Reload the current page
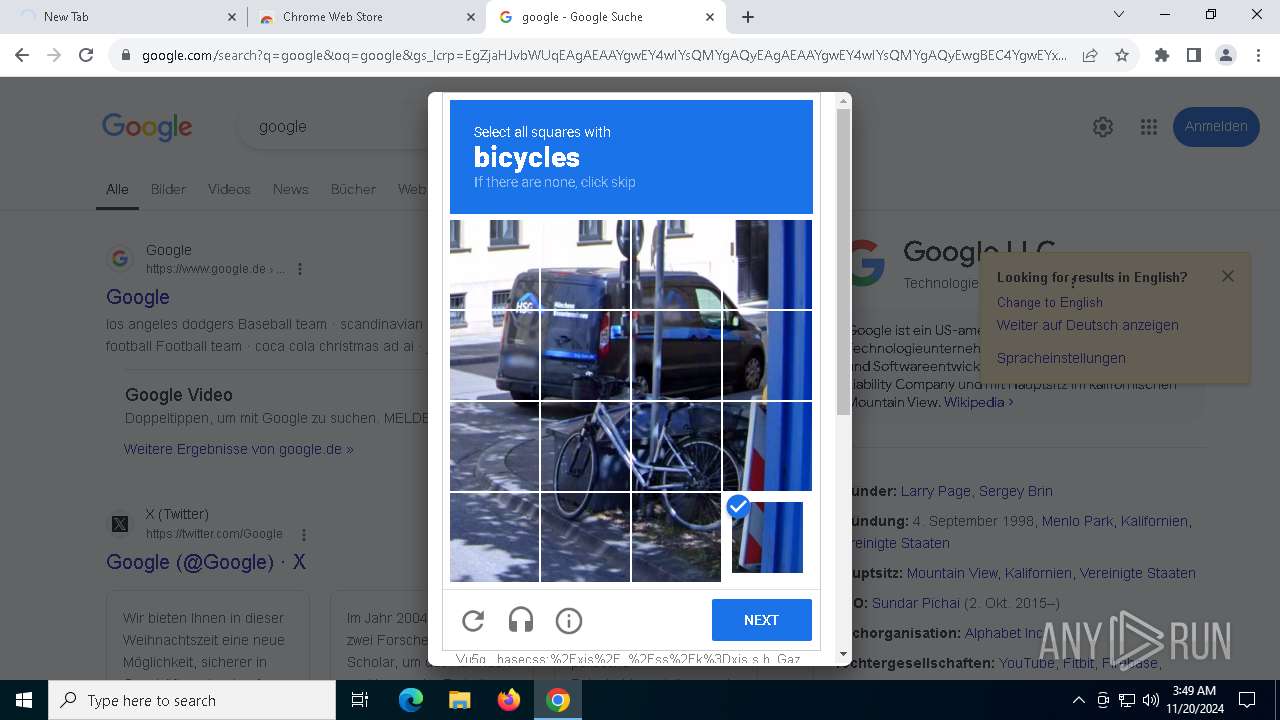This screenshot has height=720, width=1280. (x=86, y=56)
